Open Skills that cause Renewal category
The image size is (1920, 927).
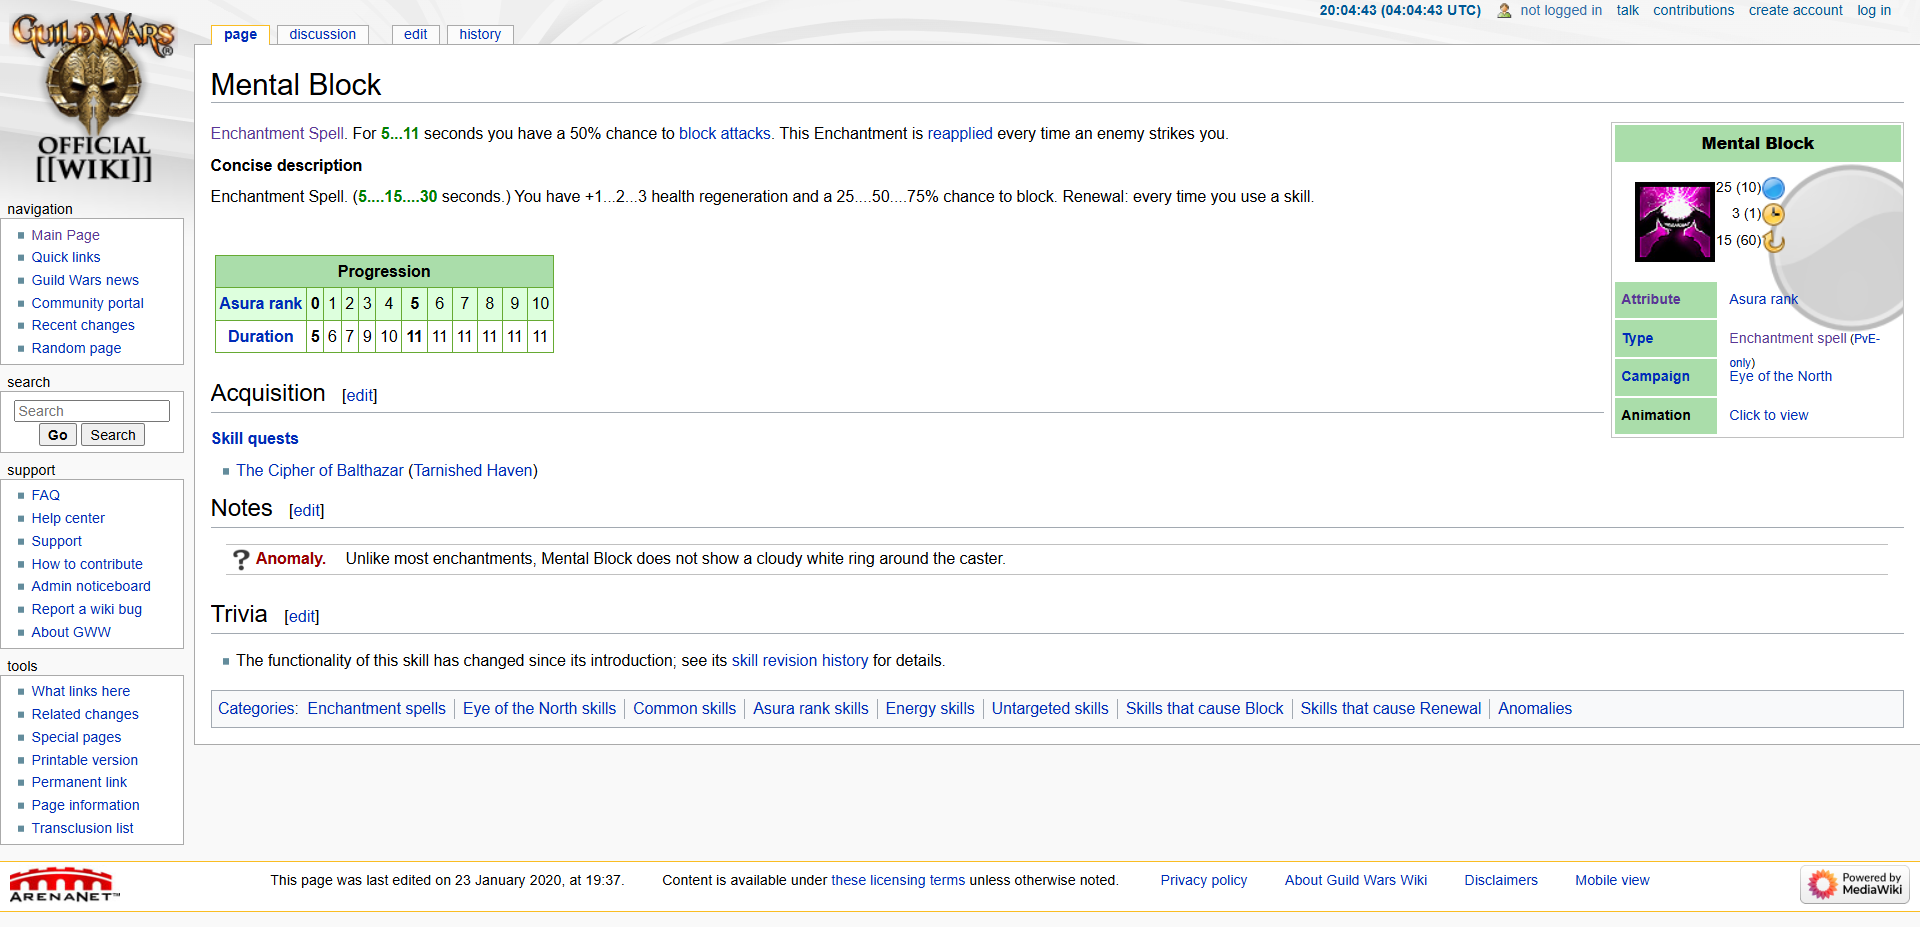click(x=1390, y=708)
